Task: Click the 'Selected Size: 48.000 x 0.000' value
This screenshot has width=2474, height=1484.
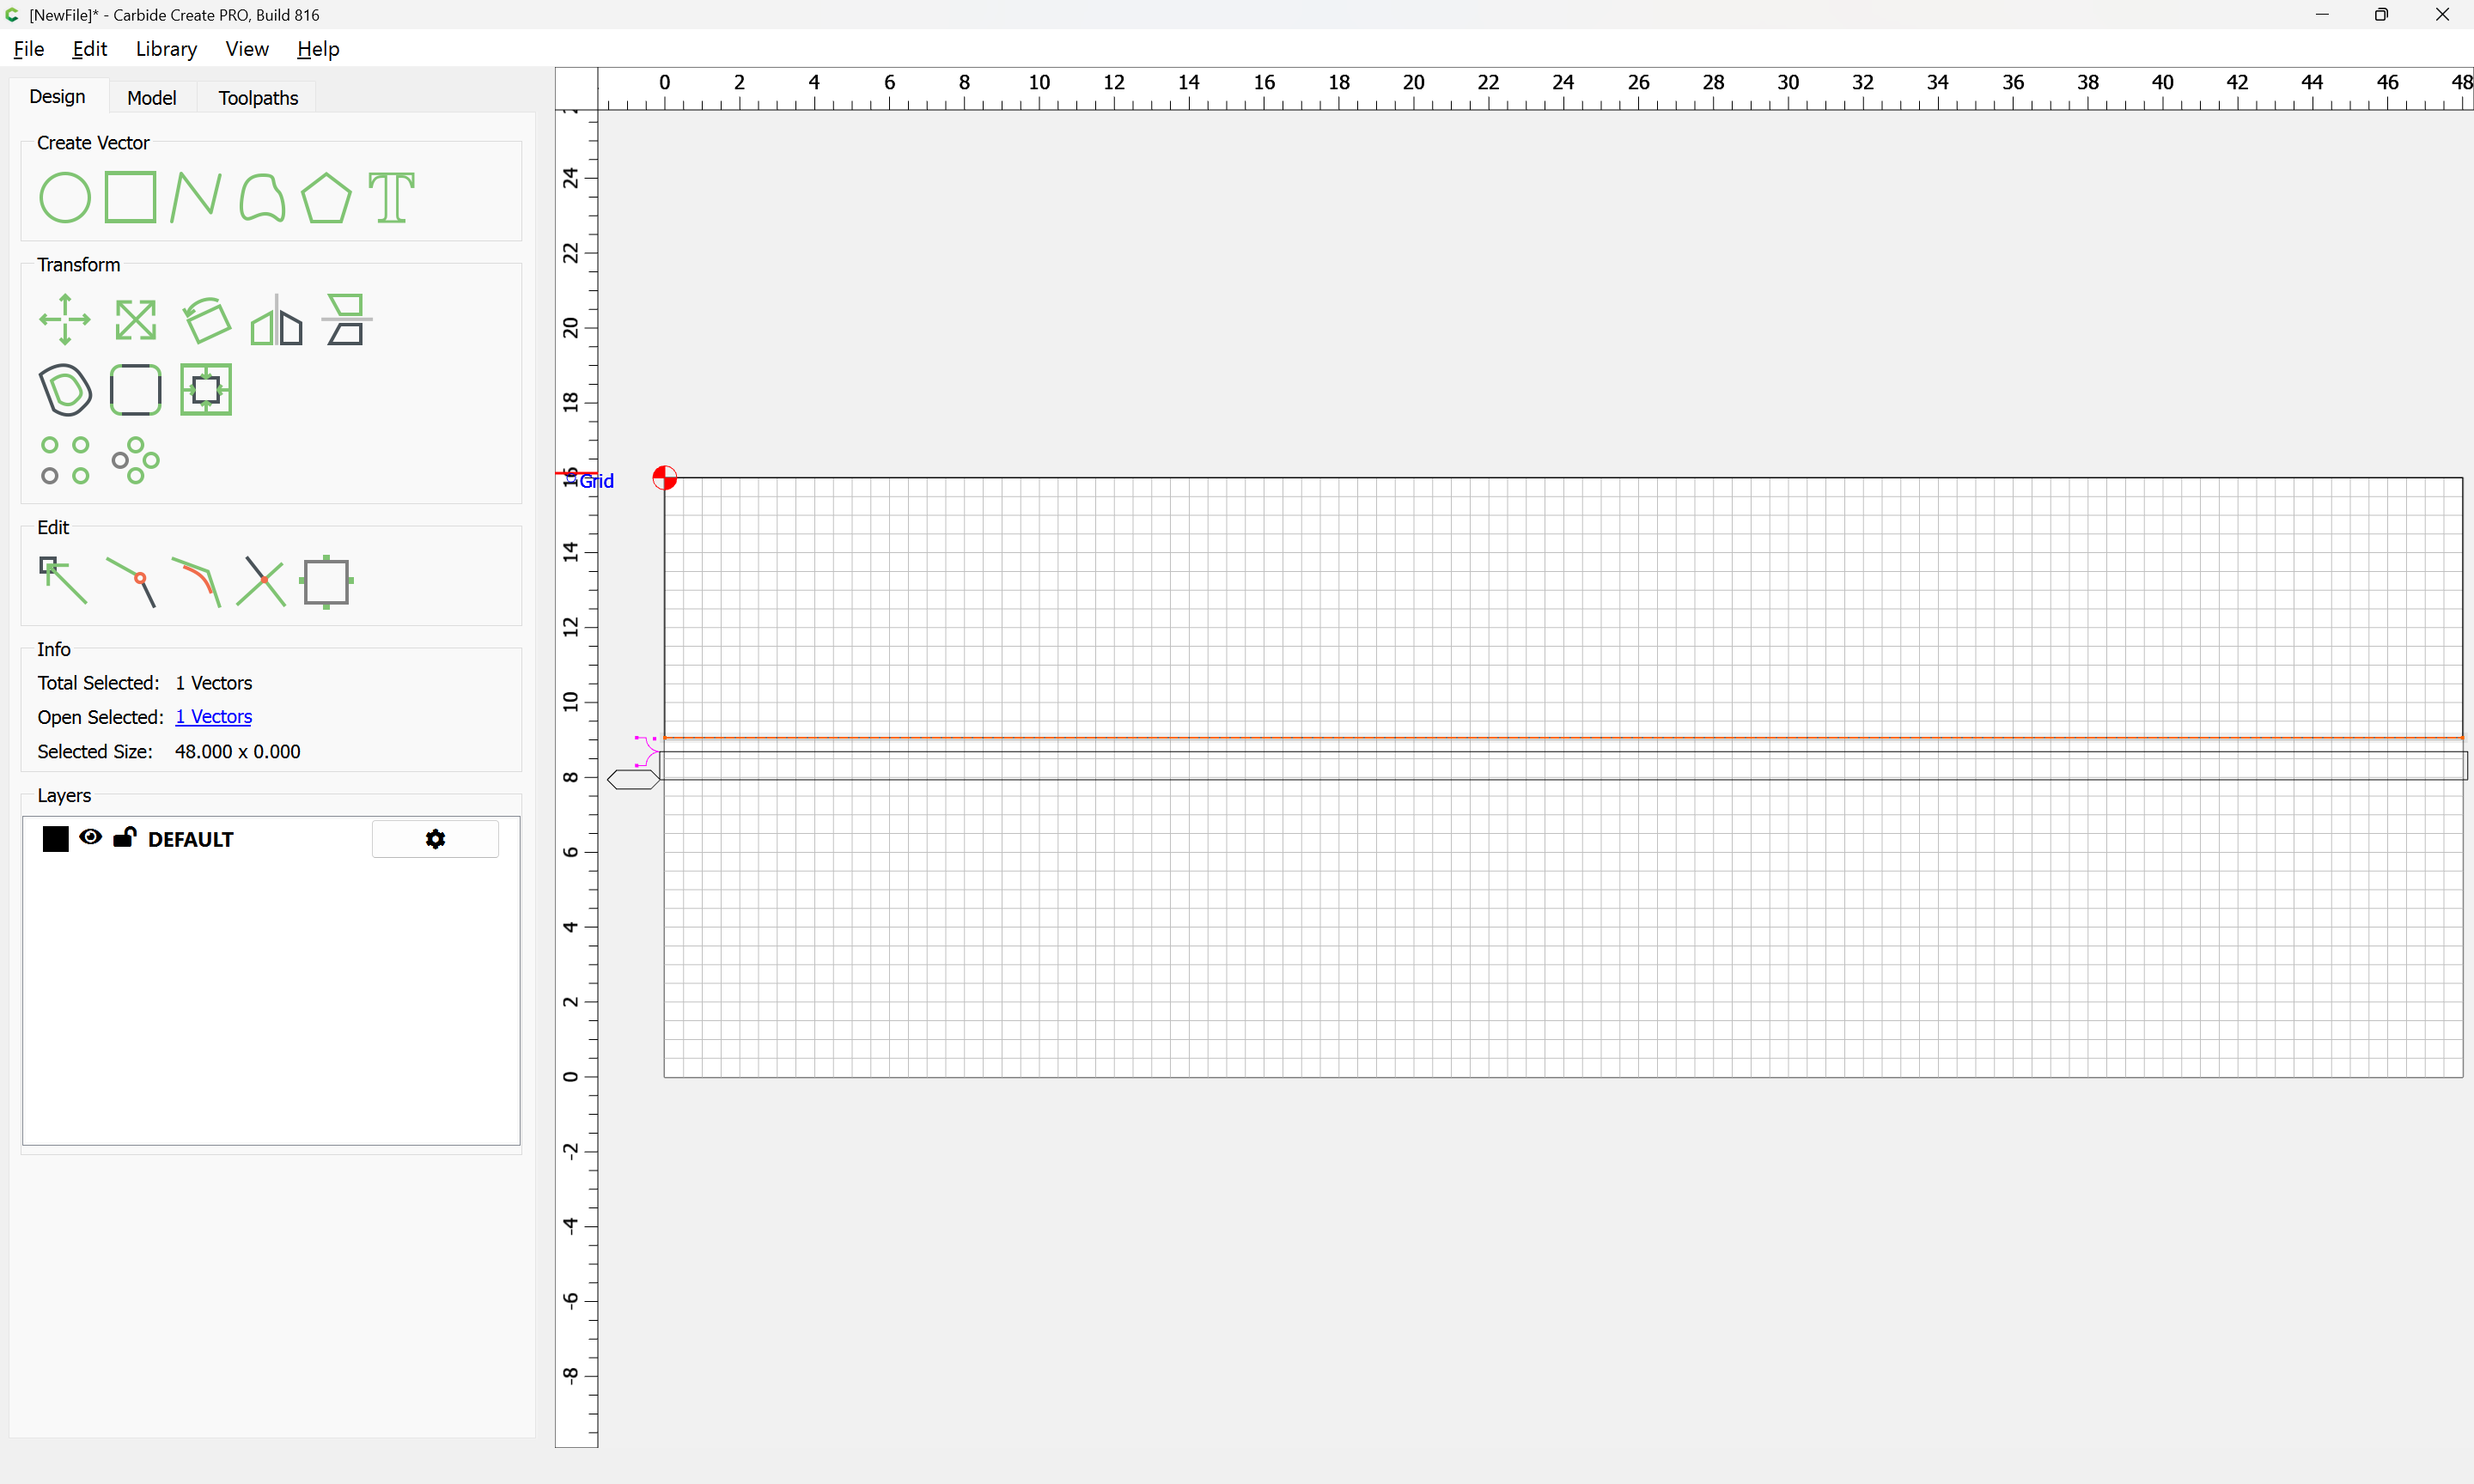Action: (238, 752)
